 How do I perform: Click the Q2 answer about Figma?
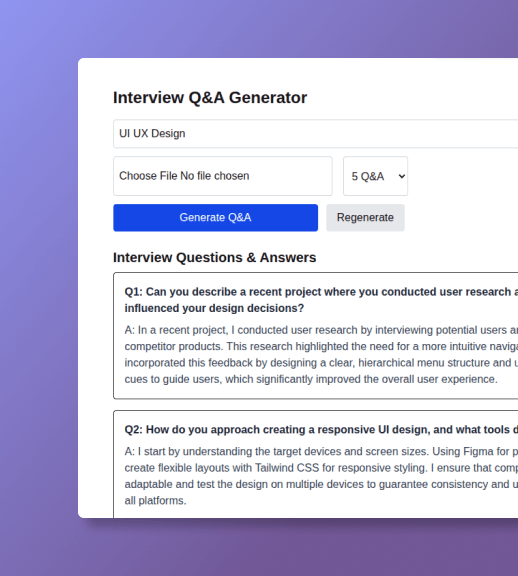pyautogui.click(x=321, y=476)
